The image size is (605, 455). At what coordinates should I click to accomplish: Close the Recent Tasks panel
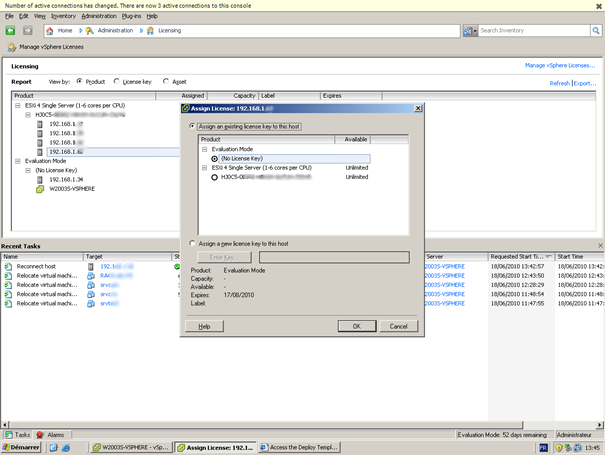[600, 245]
